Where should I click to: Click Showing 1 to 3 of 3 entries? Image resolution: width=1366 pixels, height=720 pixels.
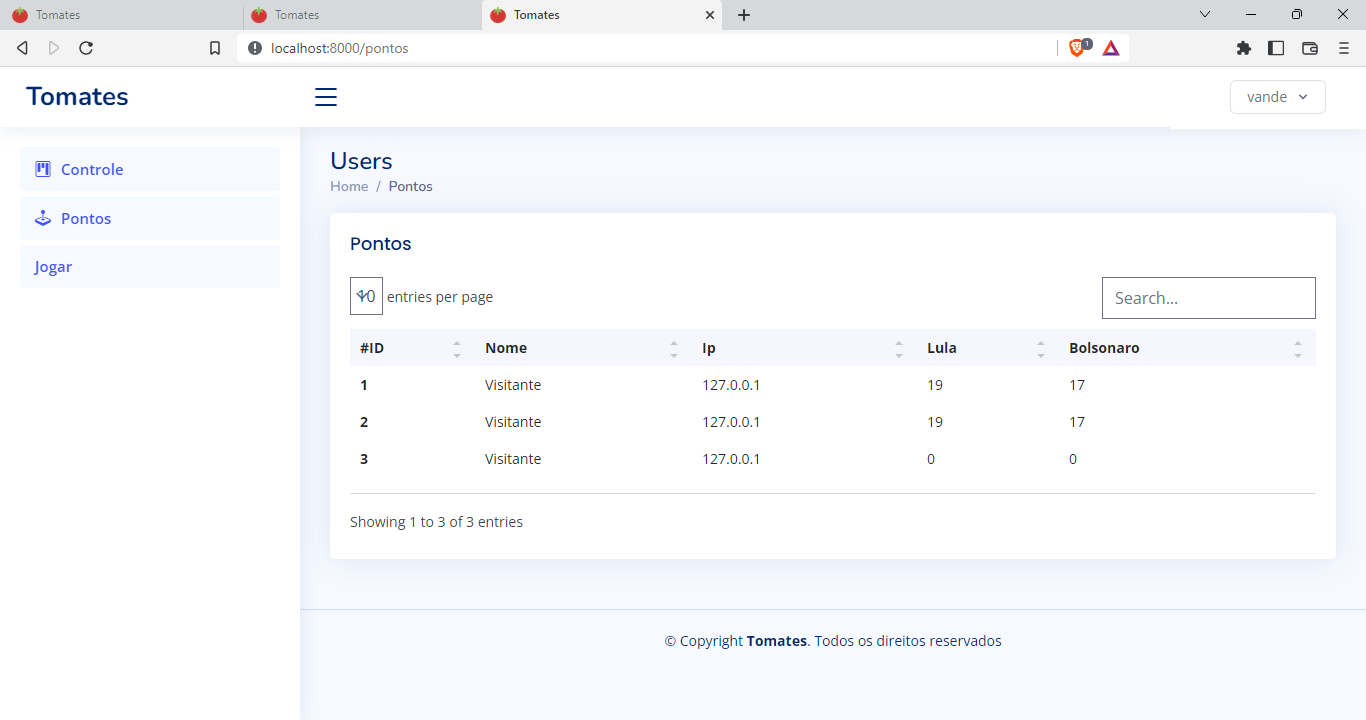(436, 522)
